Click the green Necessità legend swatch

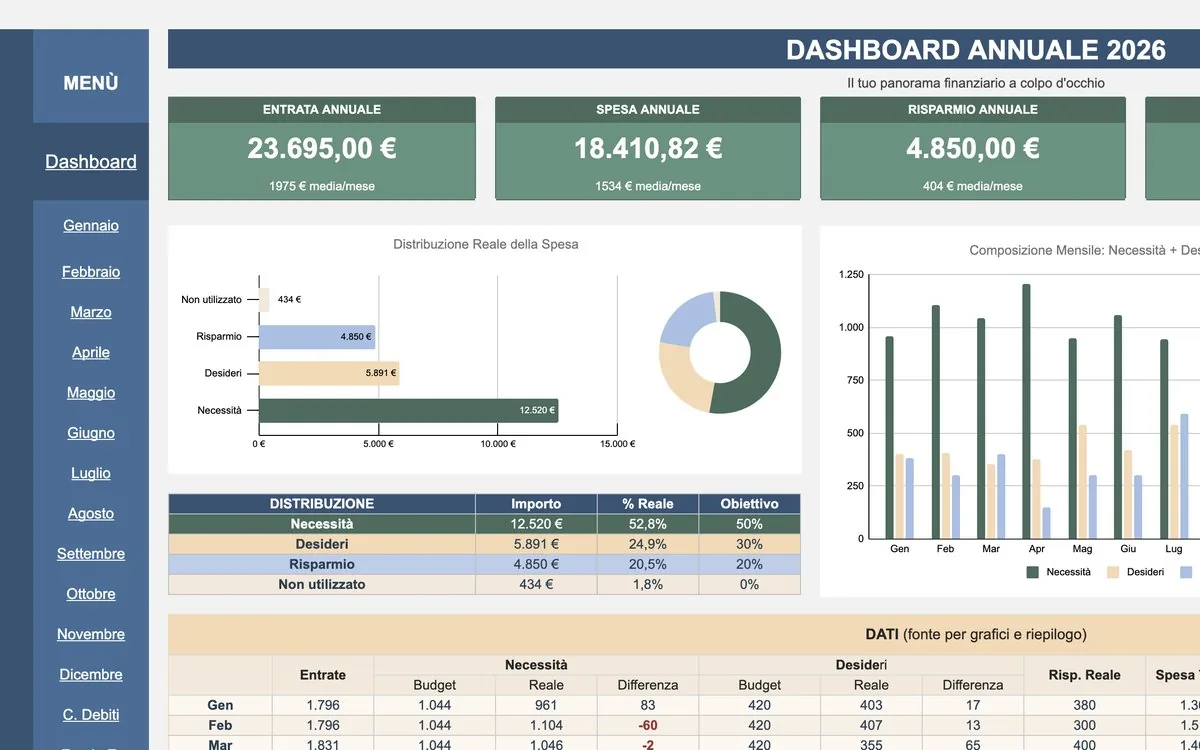(x=1034, y=572)
